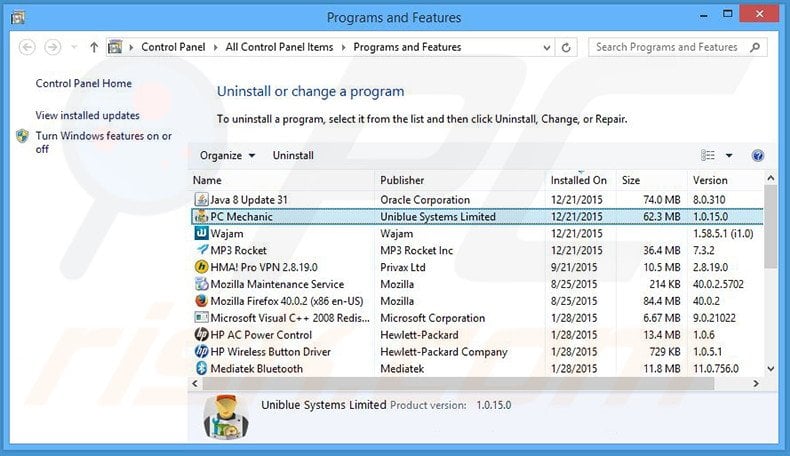Click the 9/21/2015 installed date cell

click(574, 268)
